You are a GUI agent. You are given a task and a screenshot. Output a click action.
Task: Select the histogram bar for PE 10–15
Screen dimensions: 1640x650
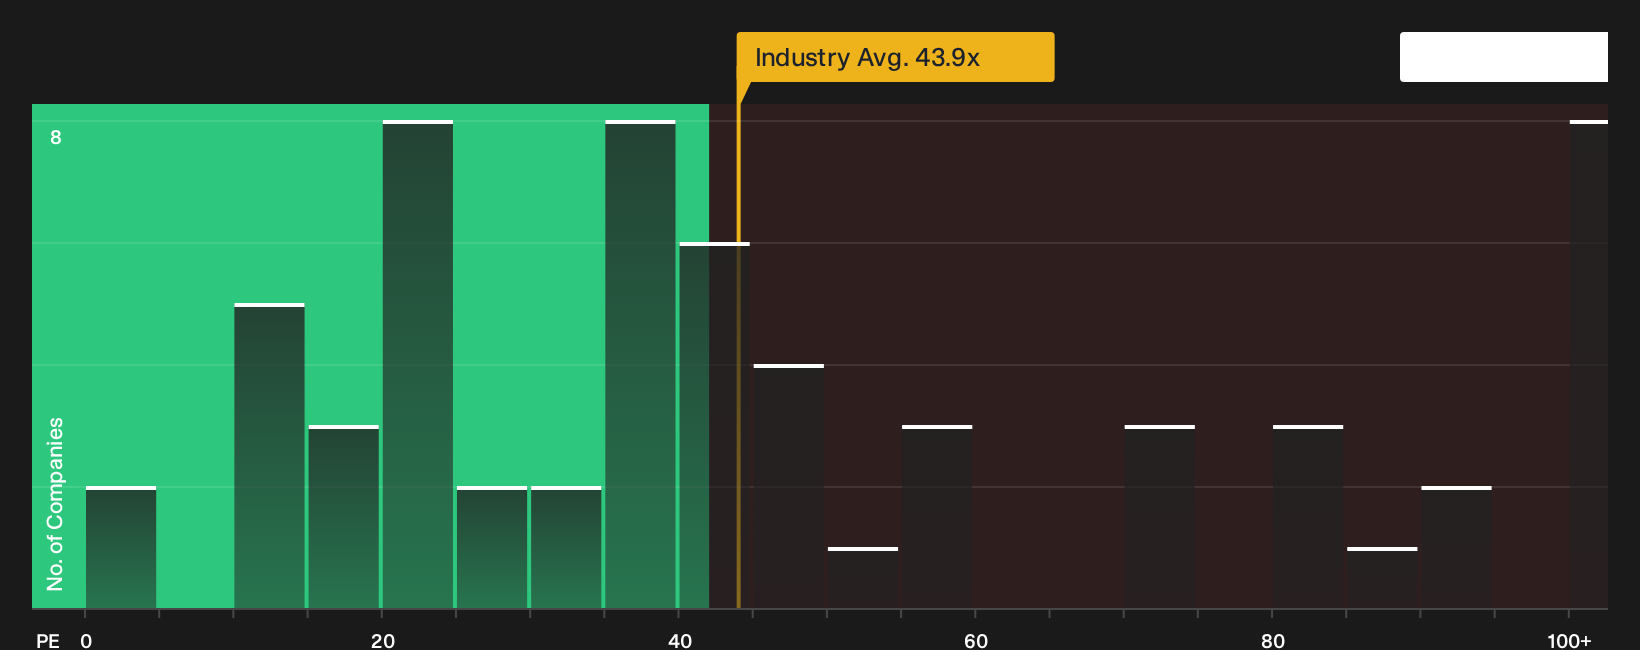click(269, 456)
